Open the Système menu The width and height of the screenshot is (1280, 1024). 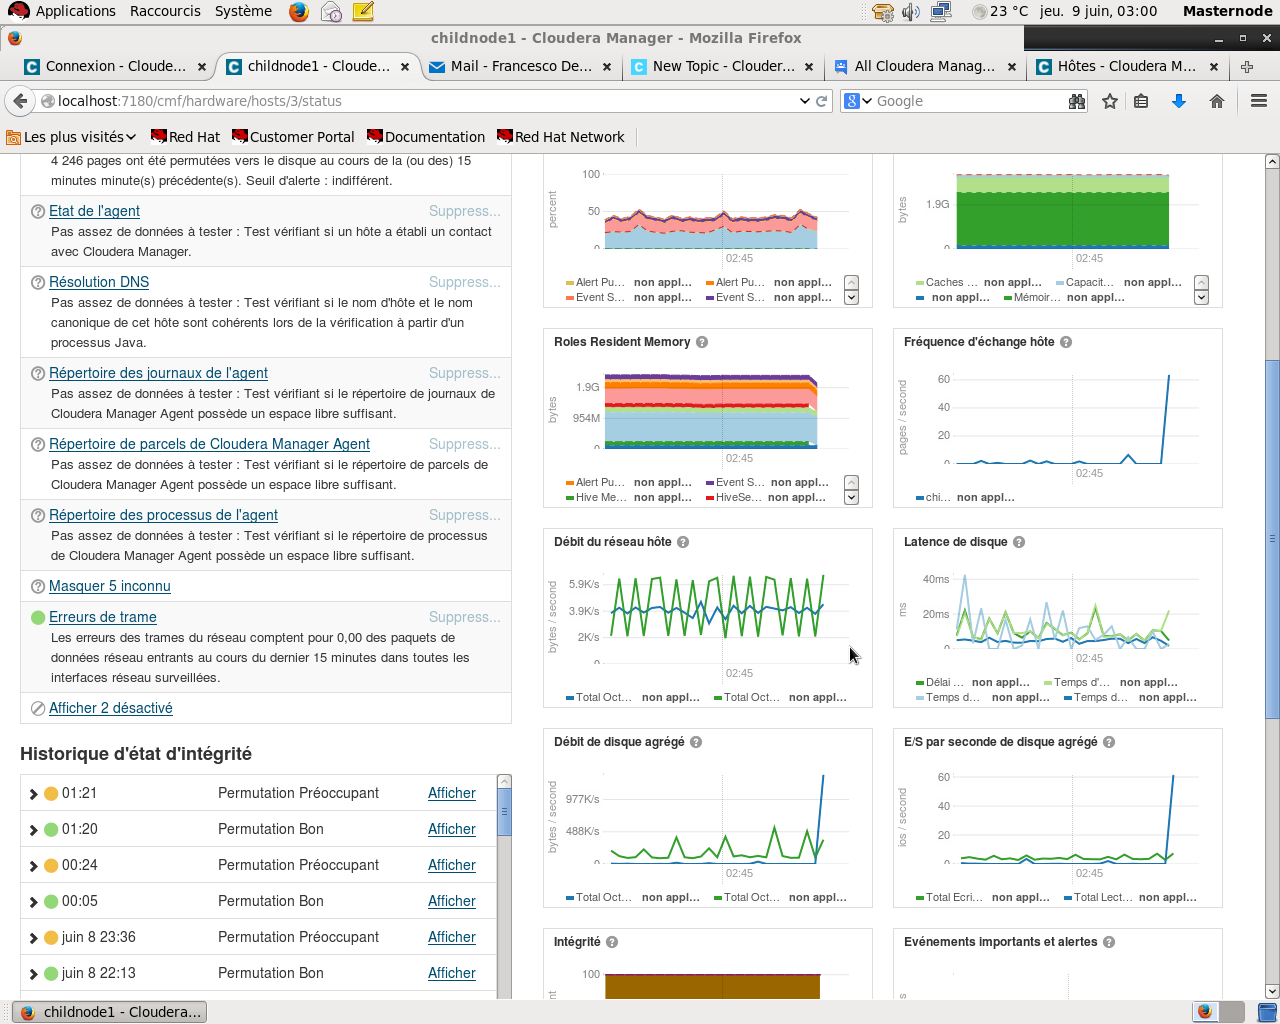pyautogui.click(x=243, y=11)
